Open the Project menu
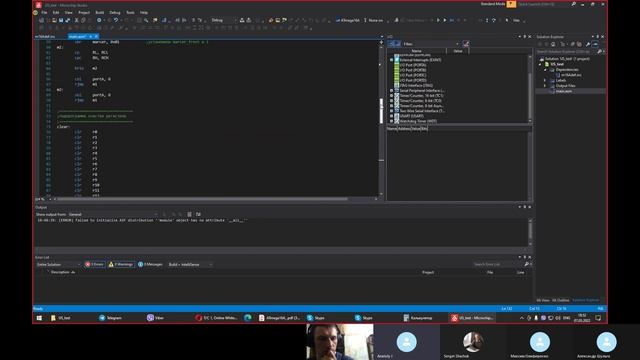 (84, 13)
